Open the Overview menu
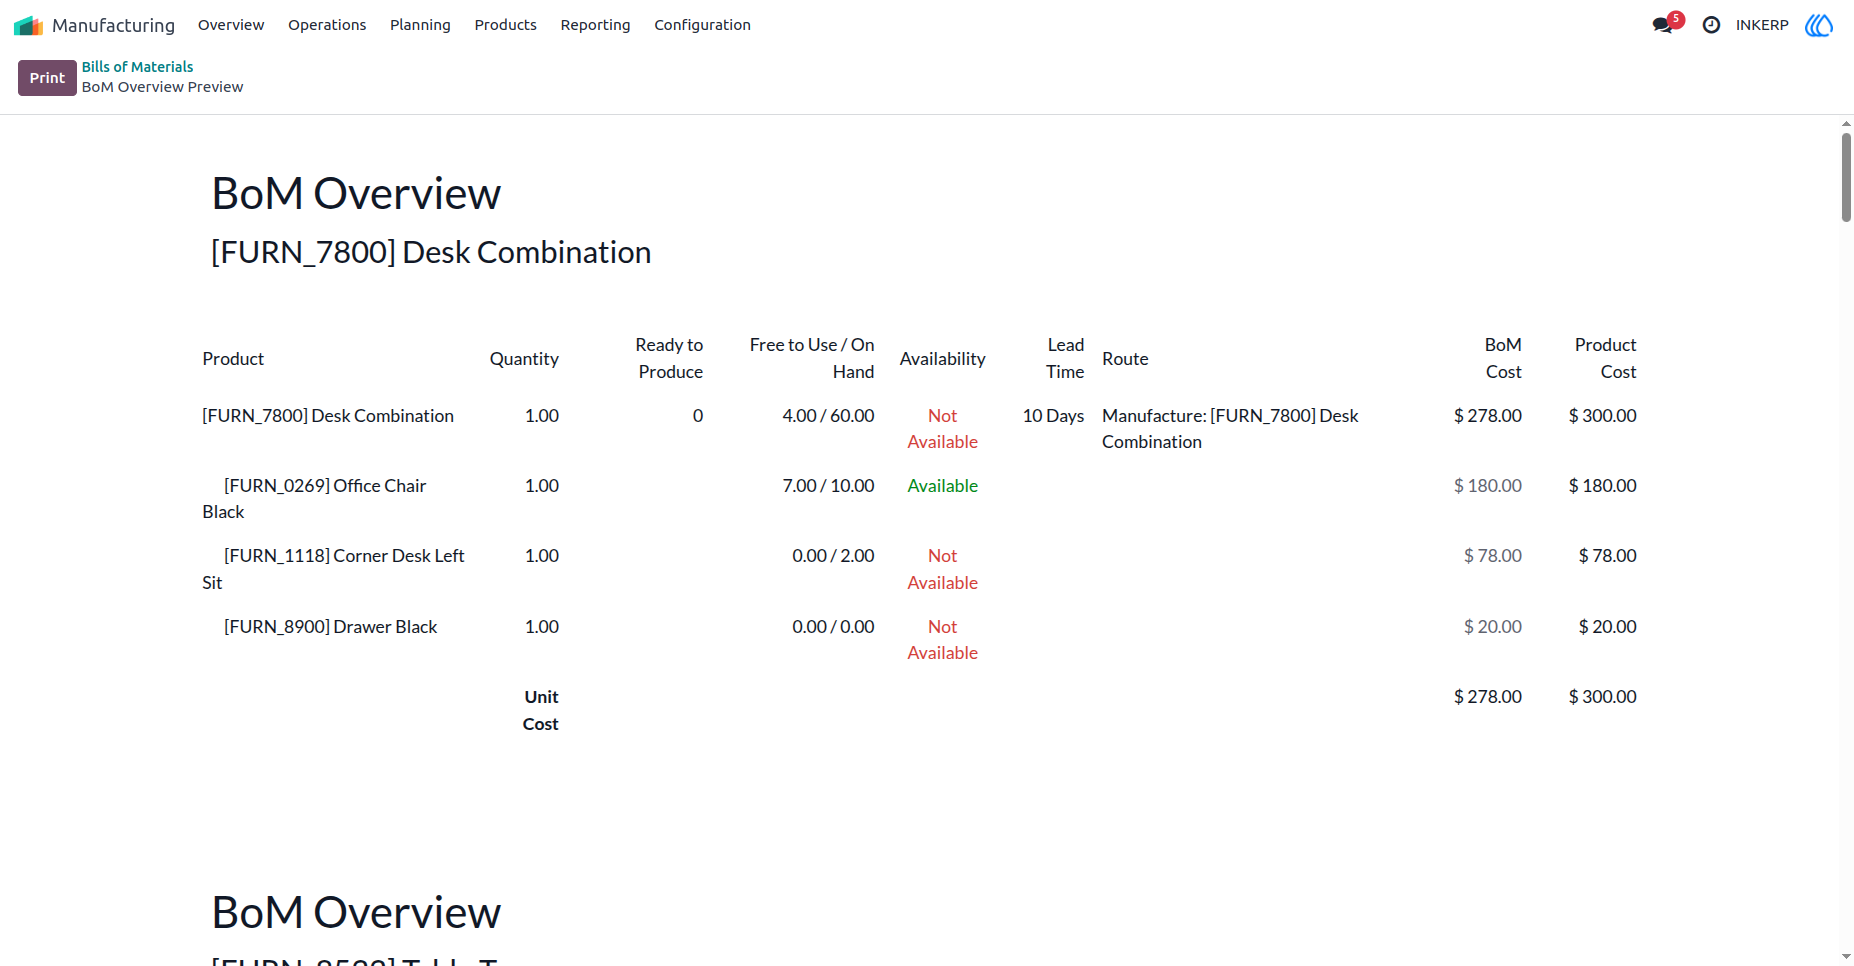This screenshot has height=966, width=1854. click(x=231, y=25)
